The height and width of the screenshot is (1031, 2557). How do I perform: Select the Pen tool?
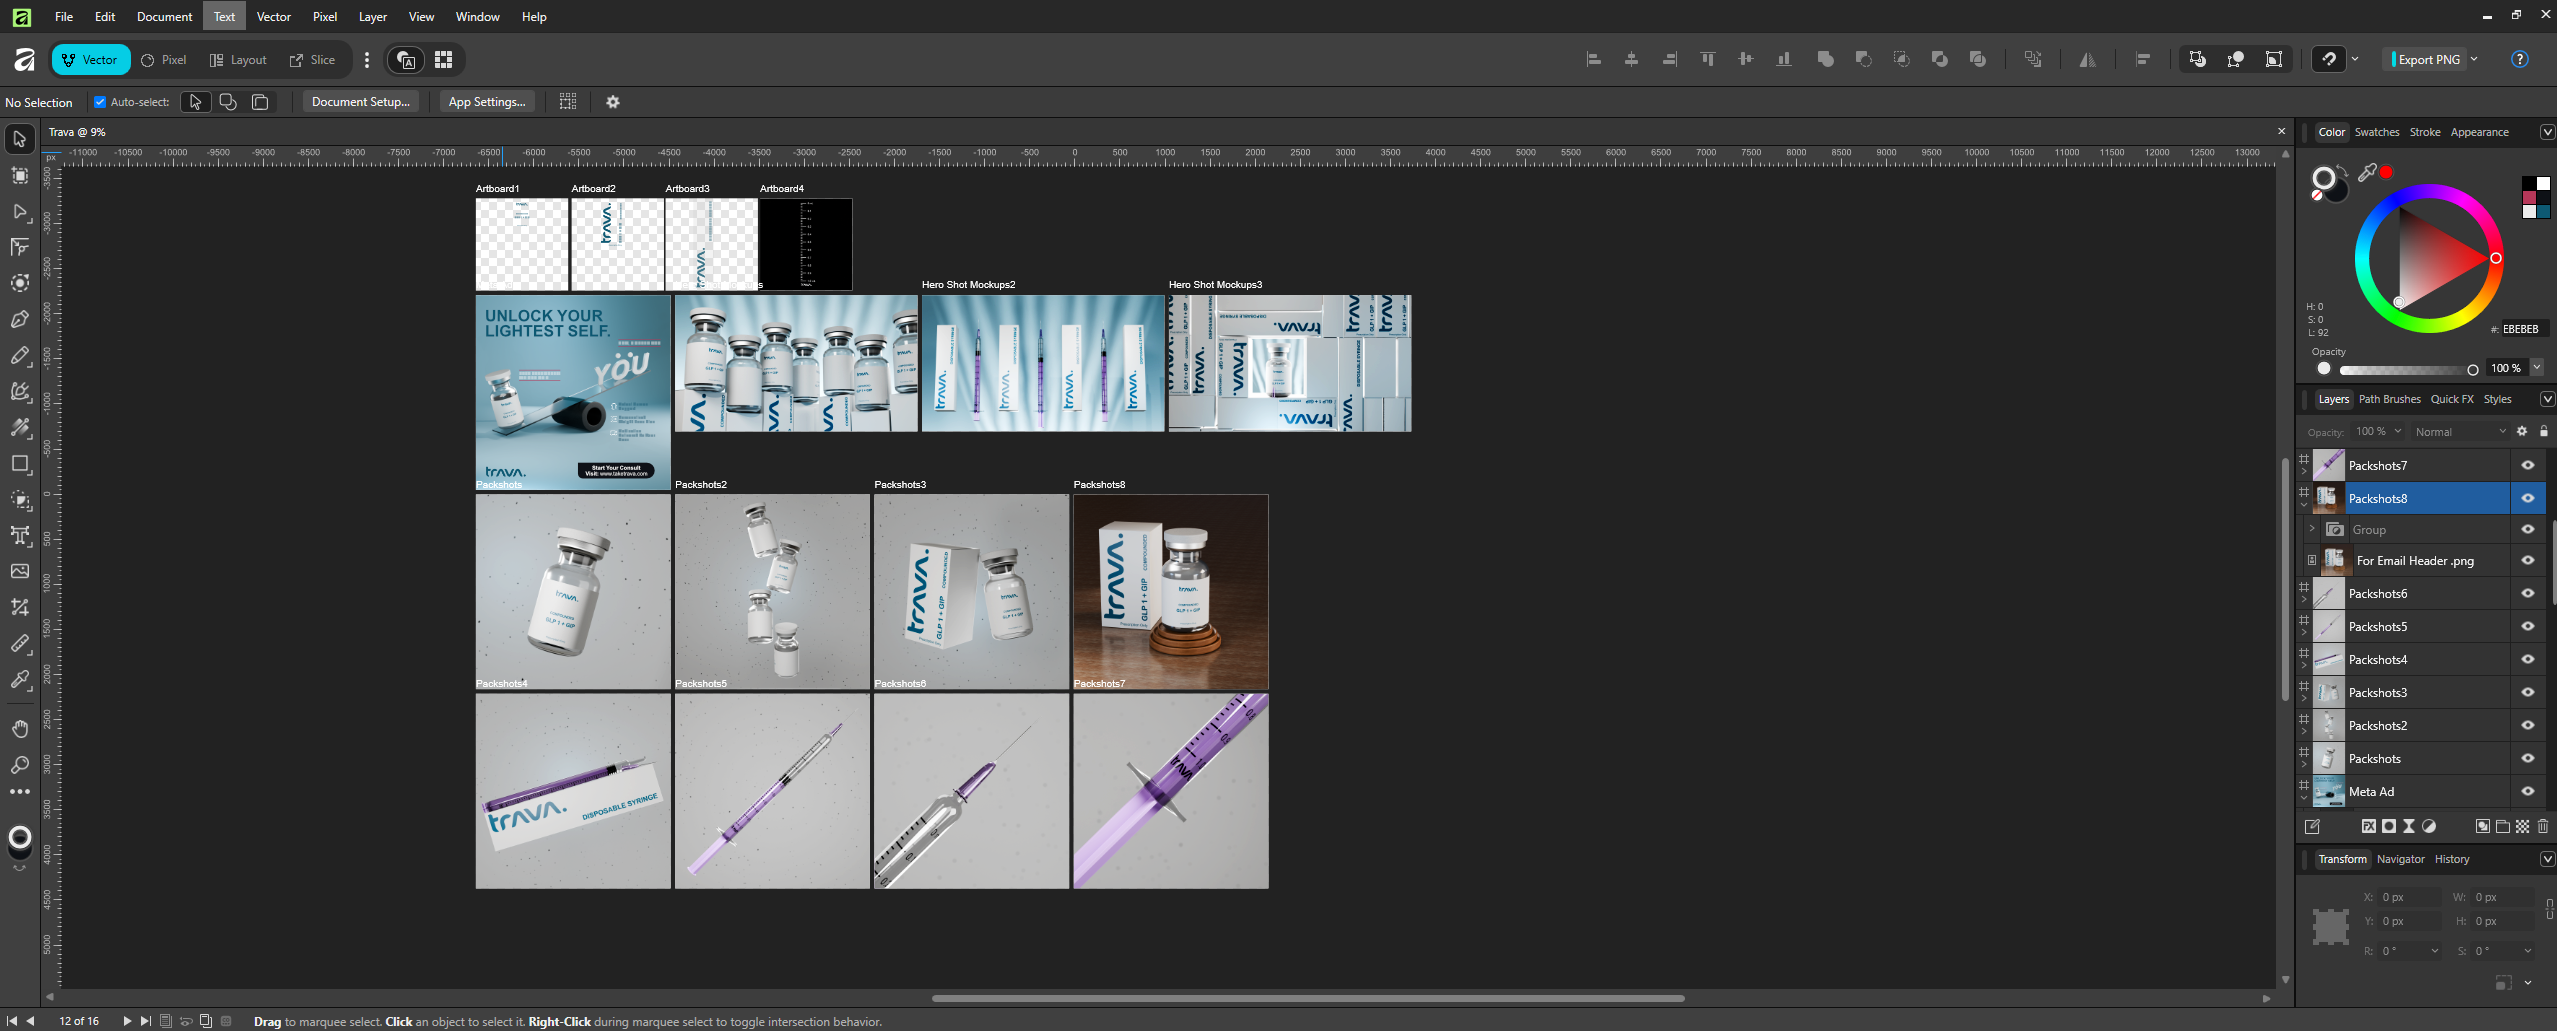pos(20,320)
